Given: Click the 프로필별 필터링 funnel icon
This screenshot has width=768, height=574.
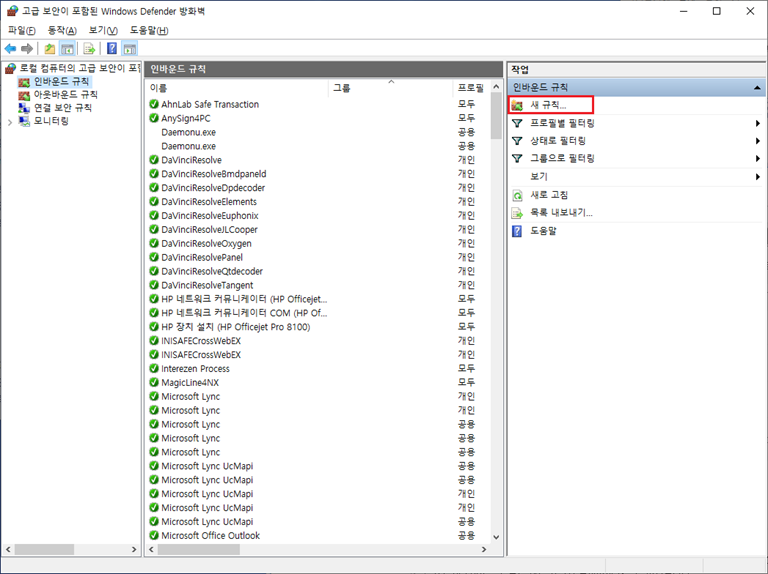Looking at the screenshot, I should 517,123.
